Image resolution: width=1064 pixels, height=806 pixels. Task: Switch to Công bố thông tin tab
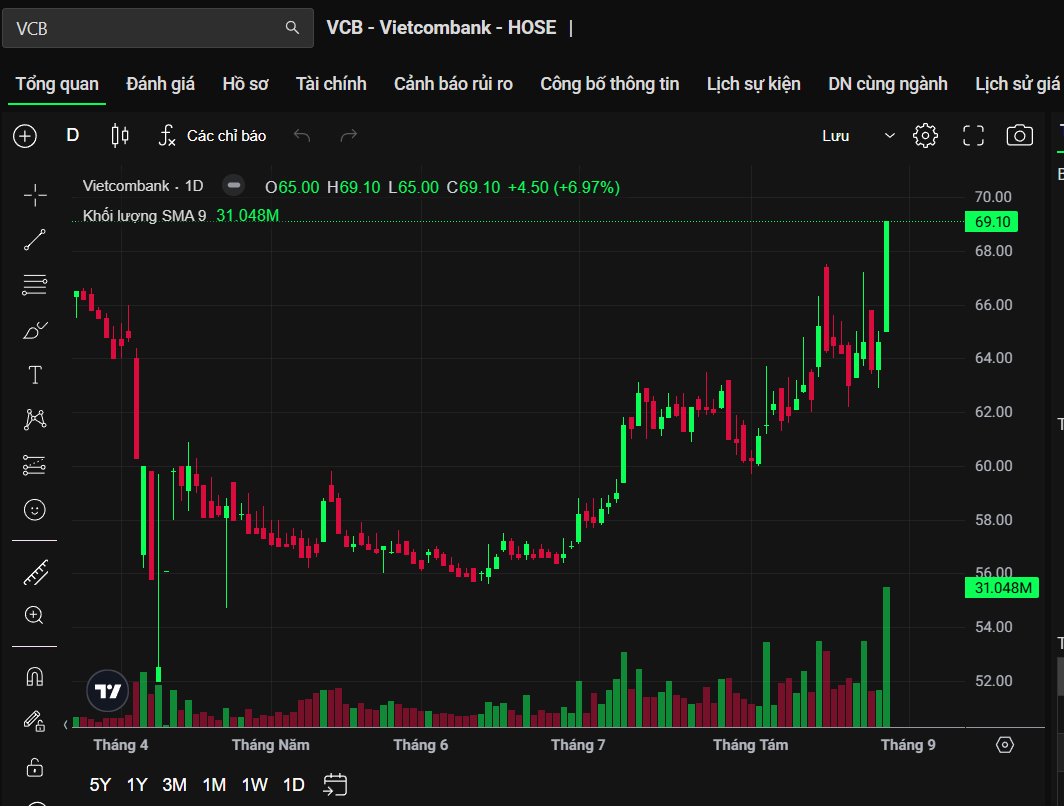click(609, 84)
